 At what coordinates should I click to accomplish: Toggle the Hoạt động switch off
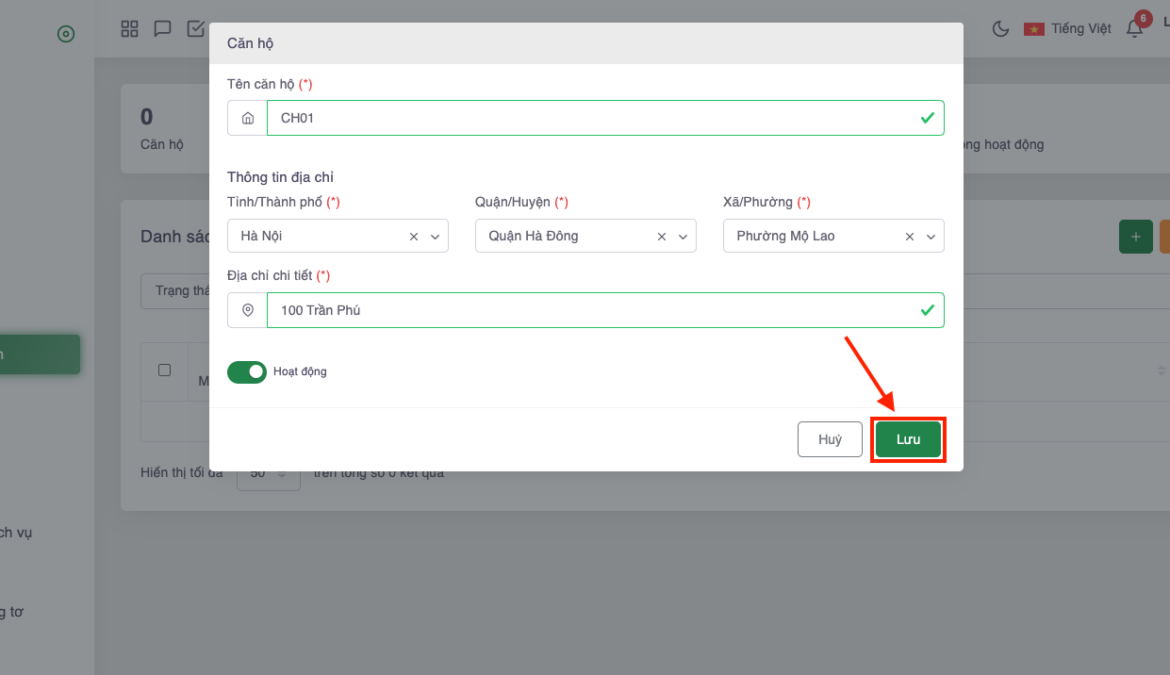[x=247, y=372]
